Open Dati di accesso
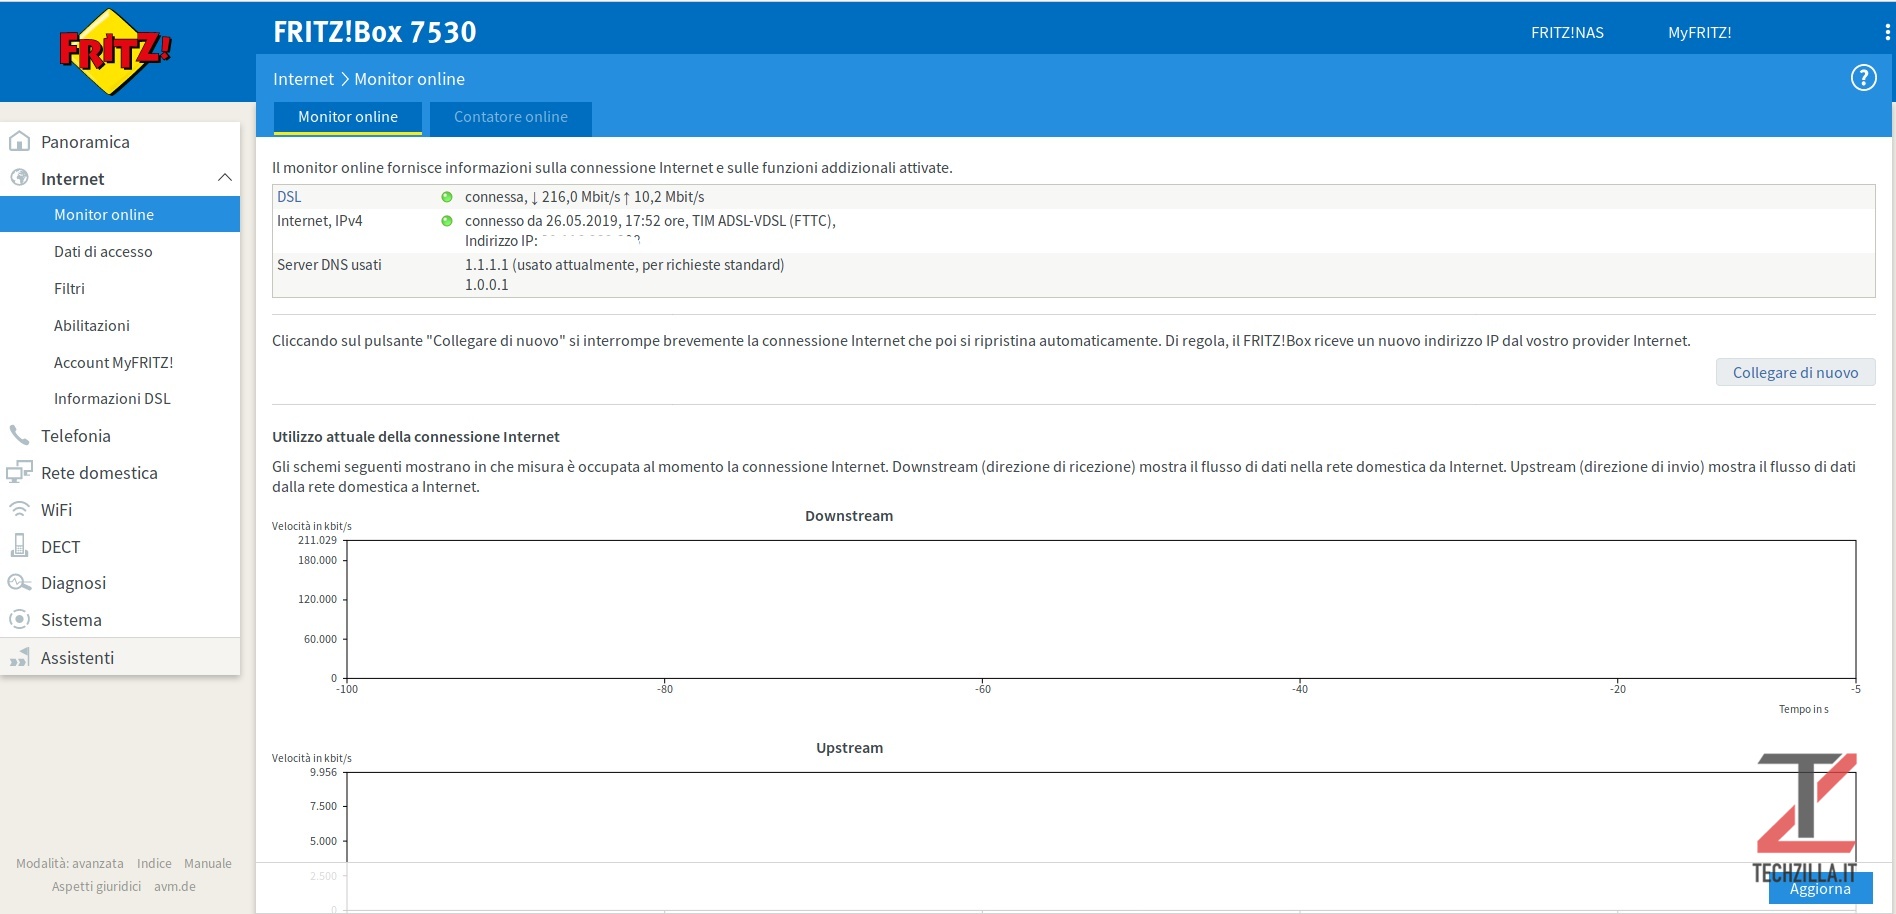Image resolution: width=1896 pixels, height=914 pixels. click(103, 251)
